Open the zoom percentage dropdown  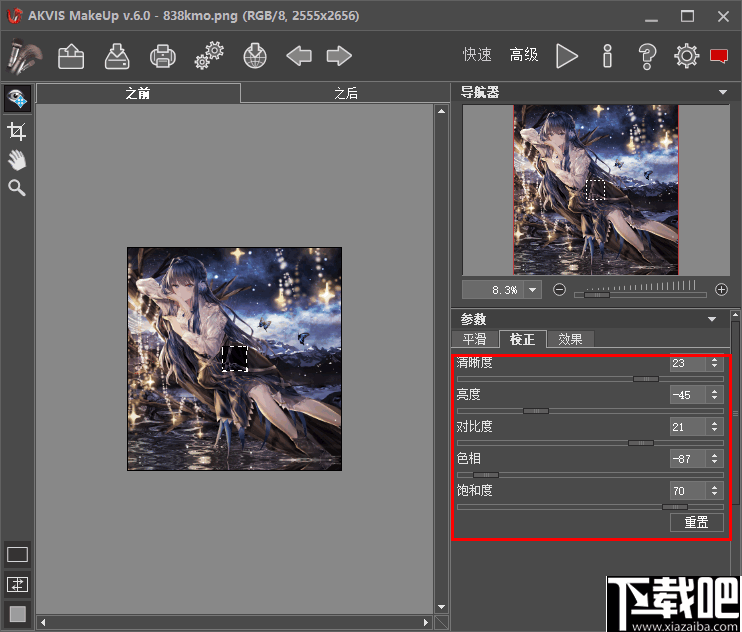click(x=532, y=290)
